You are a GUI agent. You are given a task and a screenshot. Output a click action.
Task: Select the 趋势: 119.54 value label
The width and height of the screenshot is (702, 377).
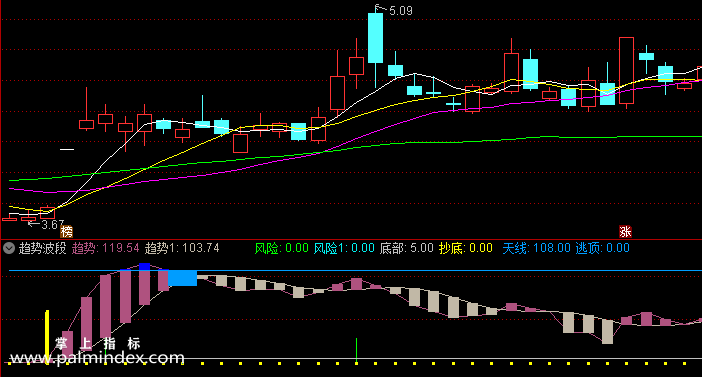click(106, 248)
